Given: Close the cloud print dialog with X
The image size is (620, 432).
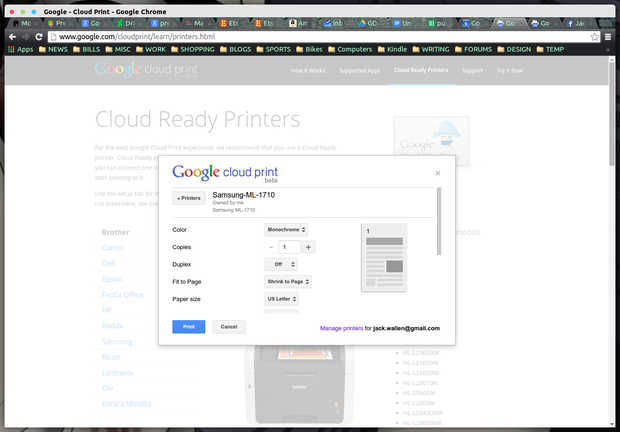Looking at the screenshot, I should click(x=438, y=173).
